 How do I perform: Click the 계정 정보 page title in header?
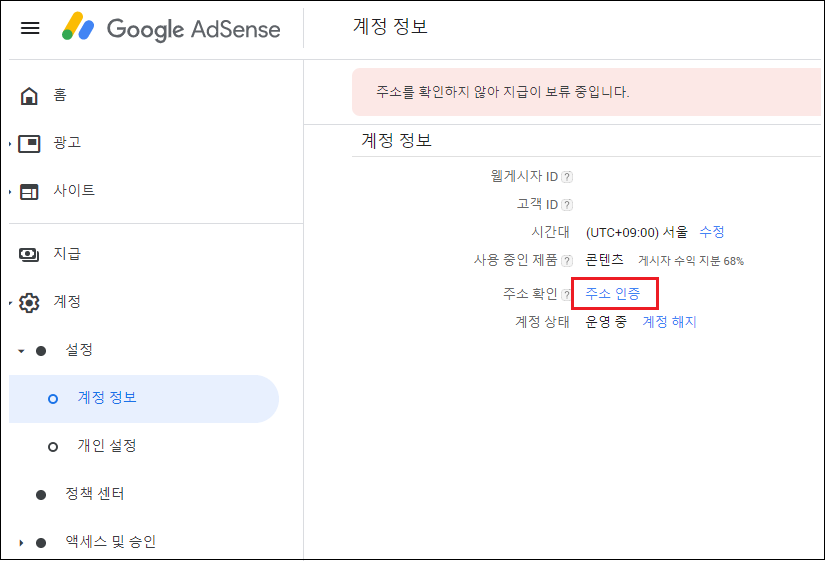tap(390, 27)
